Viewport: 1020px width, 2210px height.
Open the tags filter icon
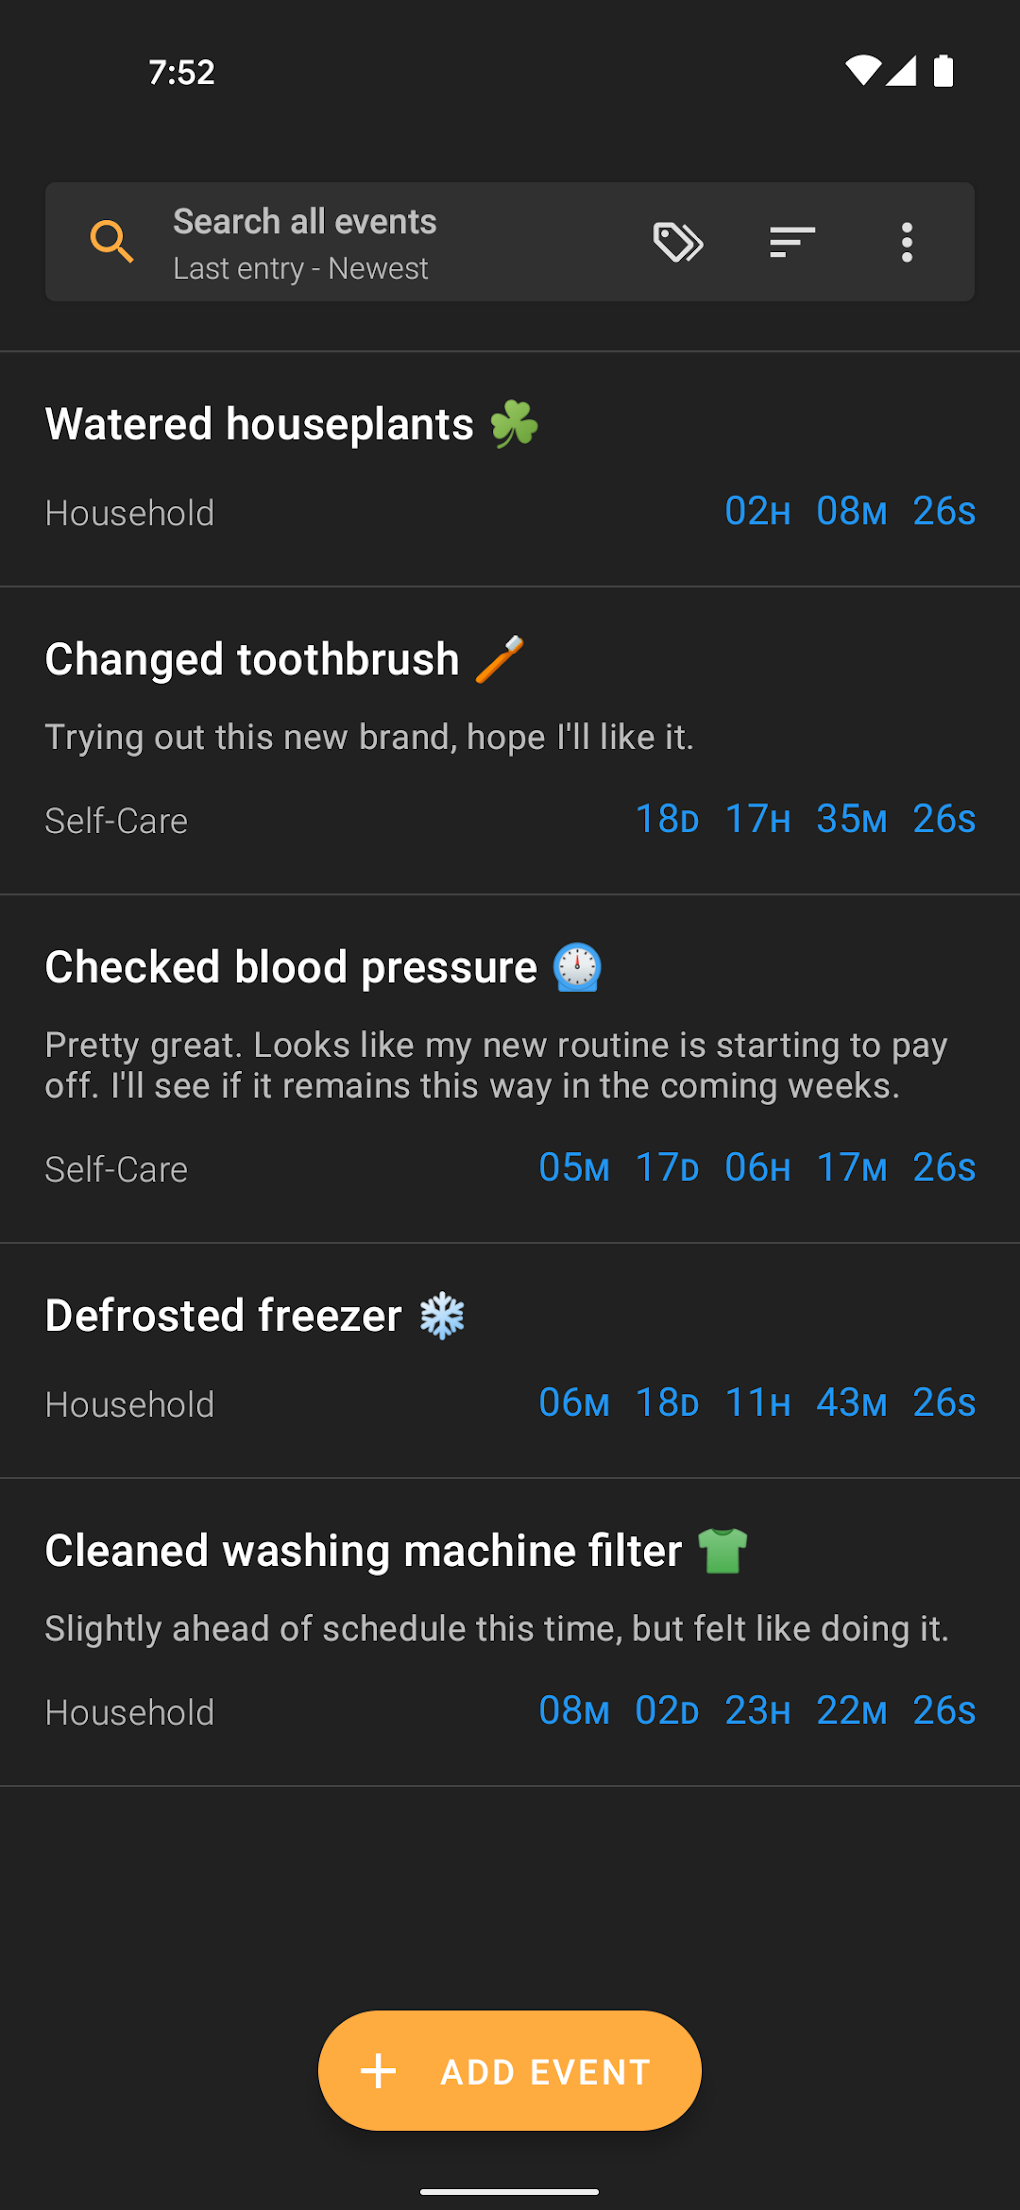[678, 242]
